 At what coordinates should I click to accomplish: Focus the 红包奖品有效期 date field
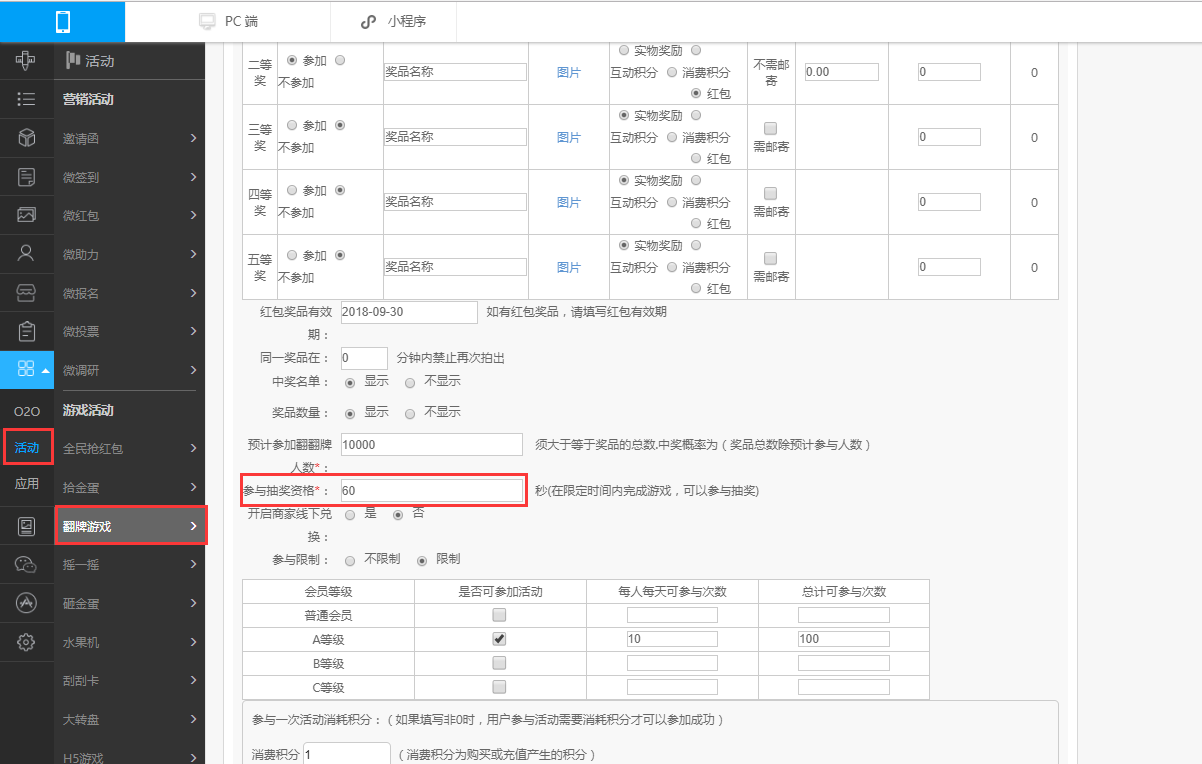pyautogui.click(x=409, y=312)
